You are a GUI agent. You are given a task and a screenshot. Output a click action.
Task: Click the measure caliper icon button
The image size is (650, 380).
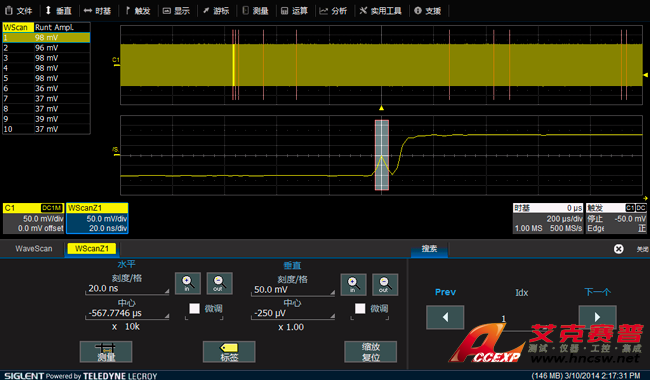coord(106,352)
